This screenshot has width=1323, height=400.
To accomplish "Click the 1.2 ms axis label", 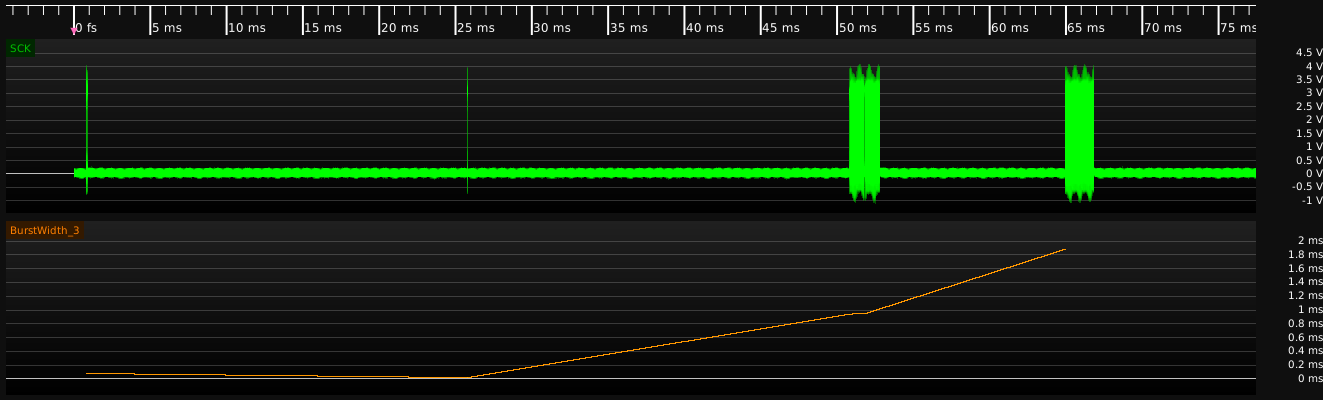I will 1305,295.
